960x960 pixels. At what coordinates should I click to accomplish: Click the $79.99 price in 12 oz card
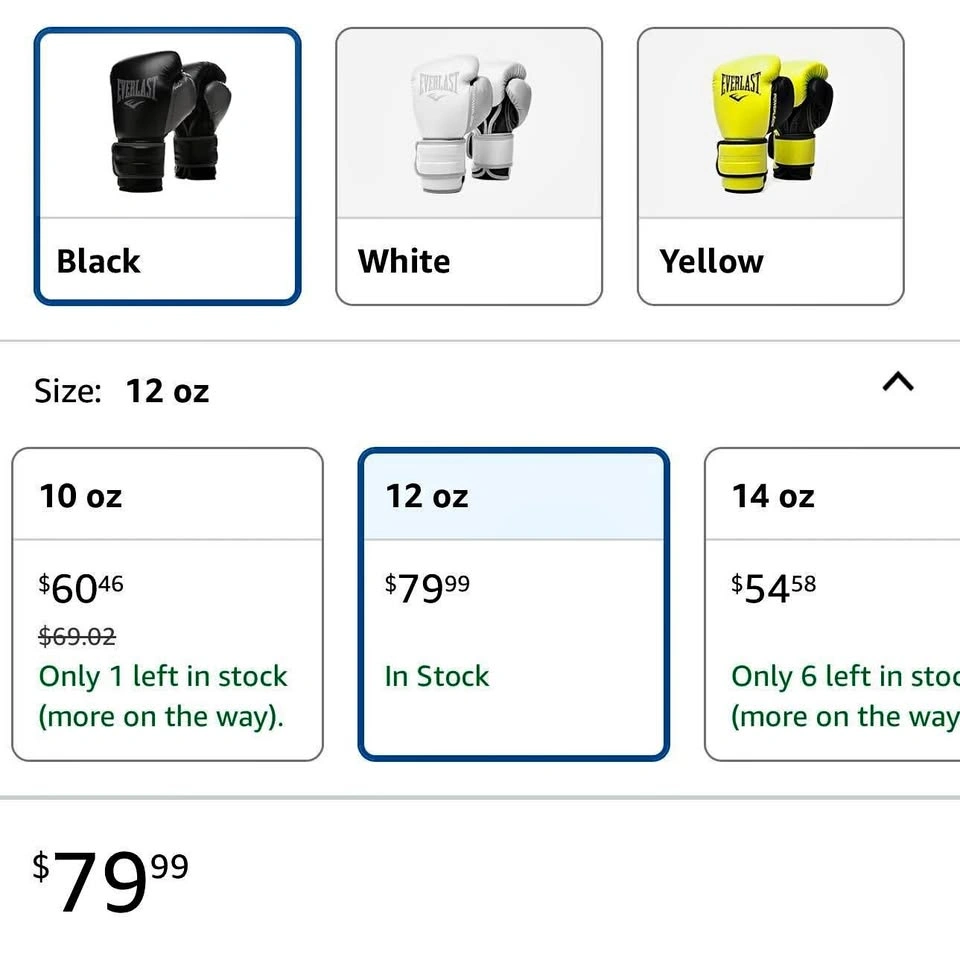click(427, 589)
